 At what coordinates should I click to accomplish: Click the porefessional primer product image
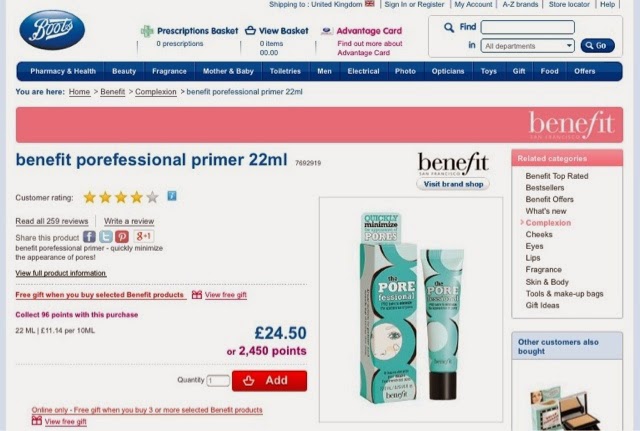pyautogui.click(x=411, y=309)
